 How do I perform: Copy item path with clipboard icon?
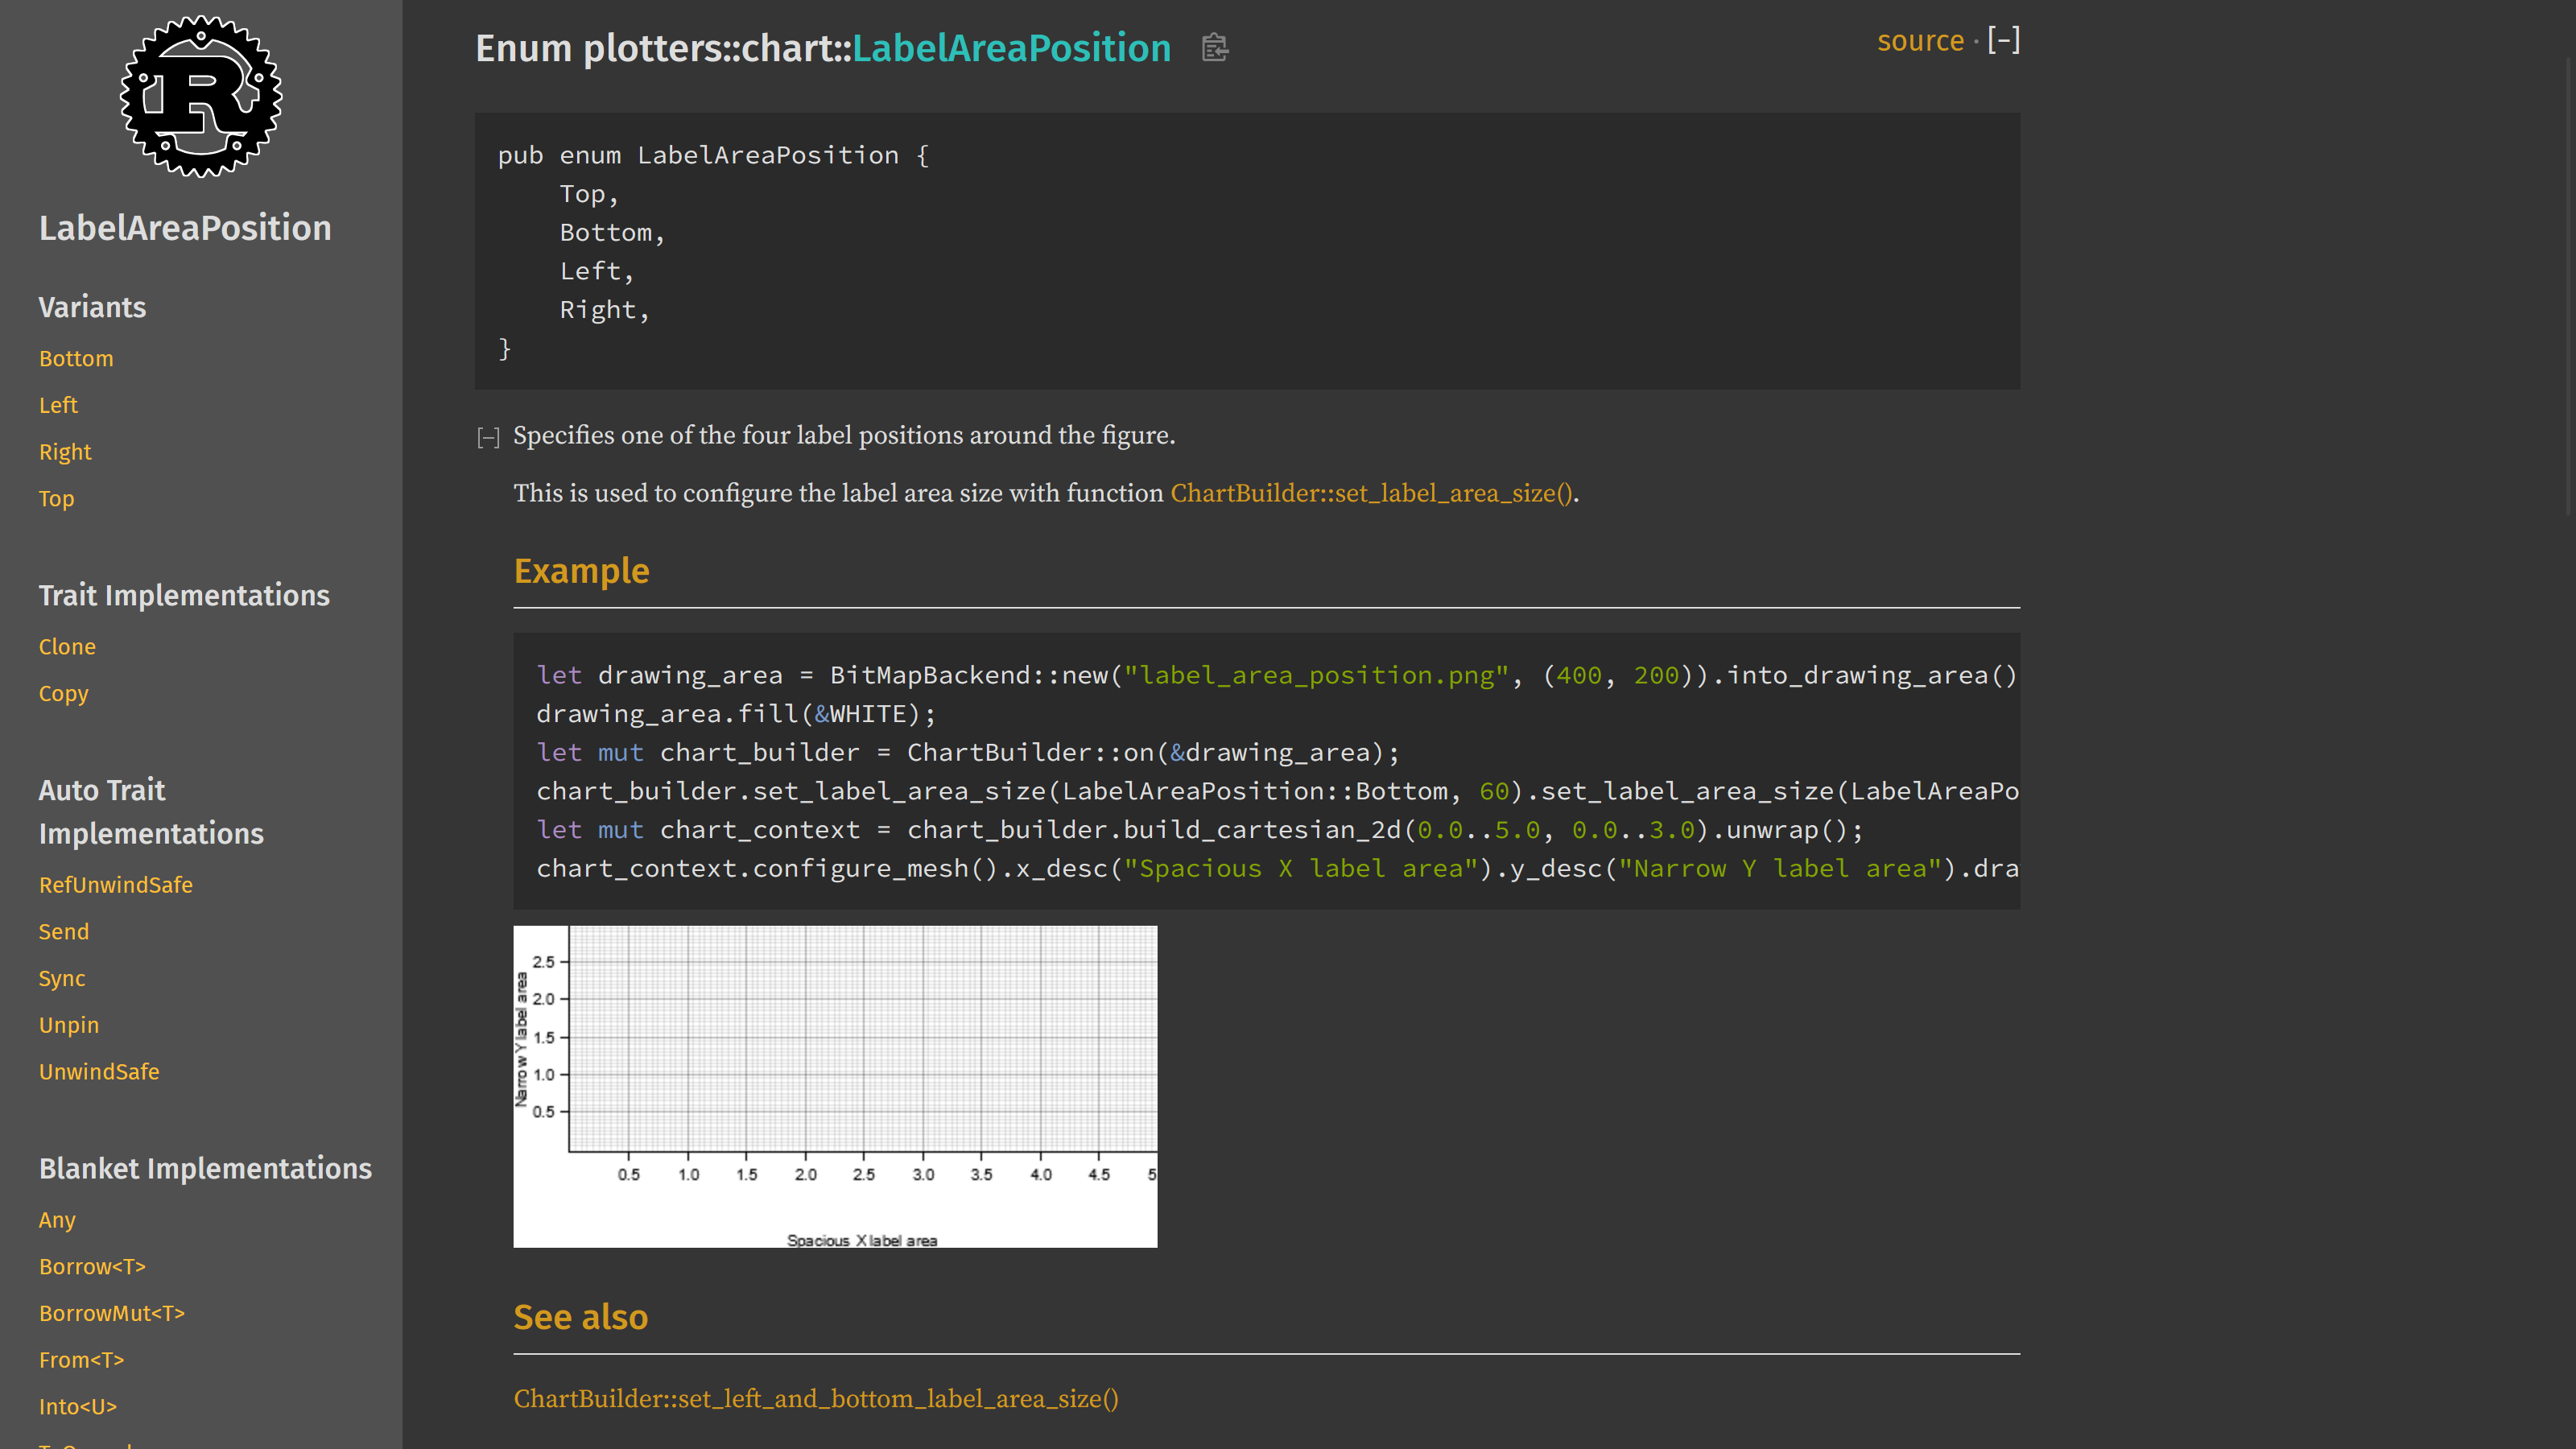(1214, 48)
